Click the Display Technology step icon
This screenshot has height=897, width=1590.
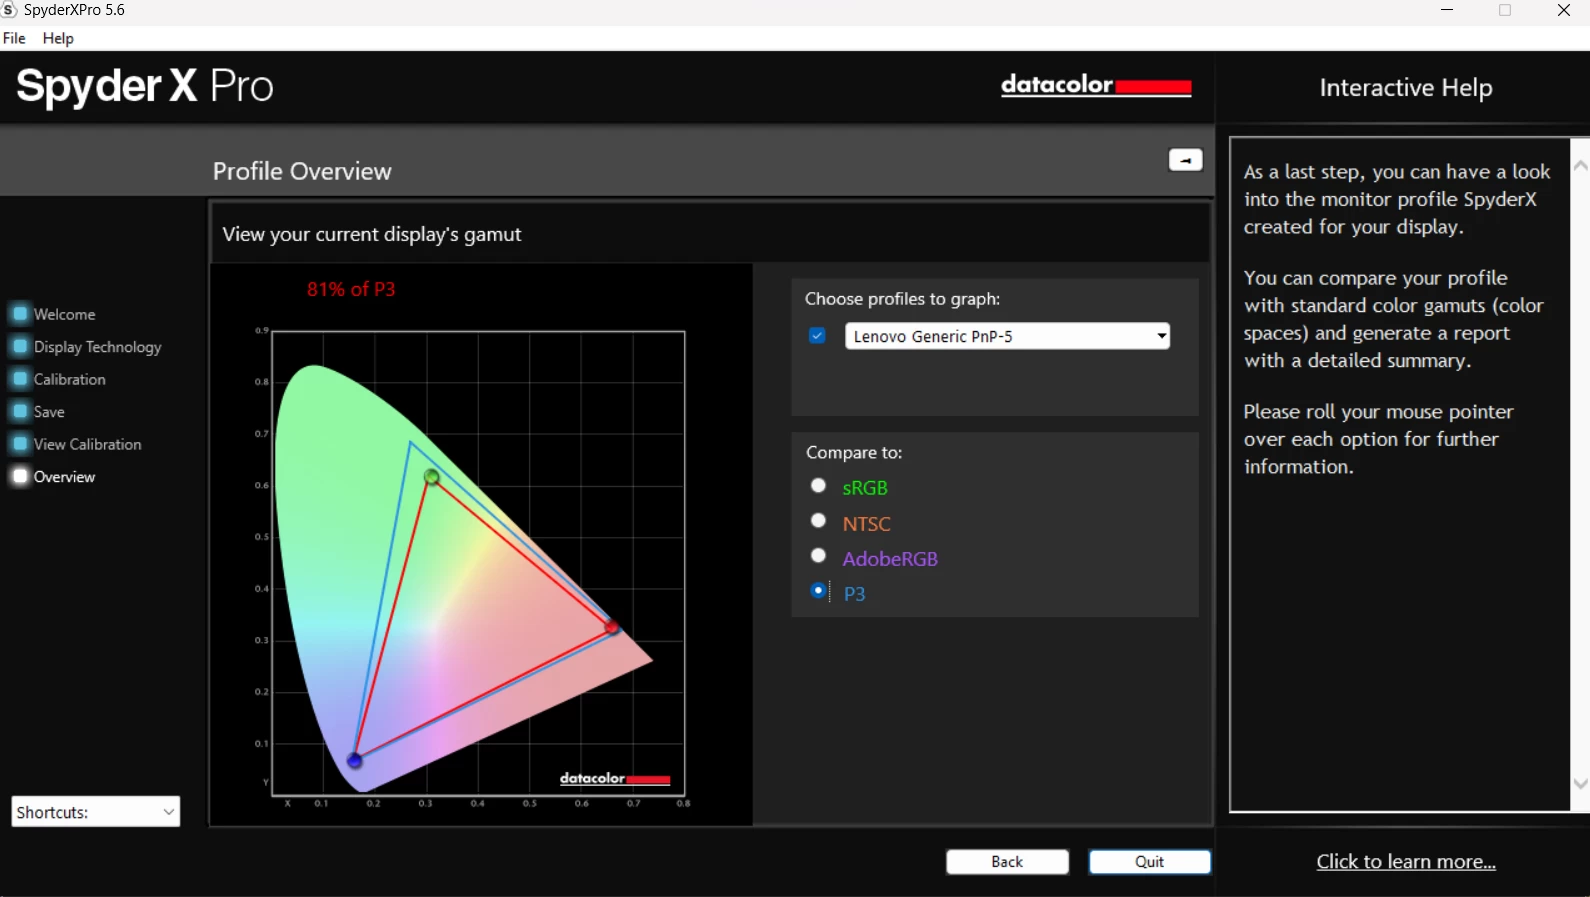pyautogui.click(x=20, y=347)
